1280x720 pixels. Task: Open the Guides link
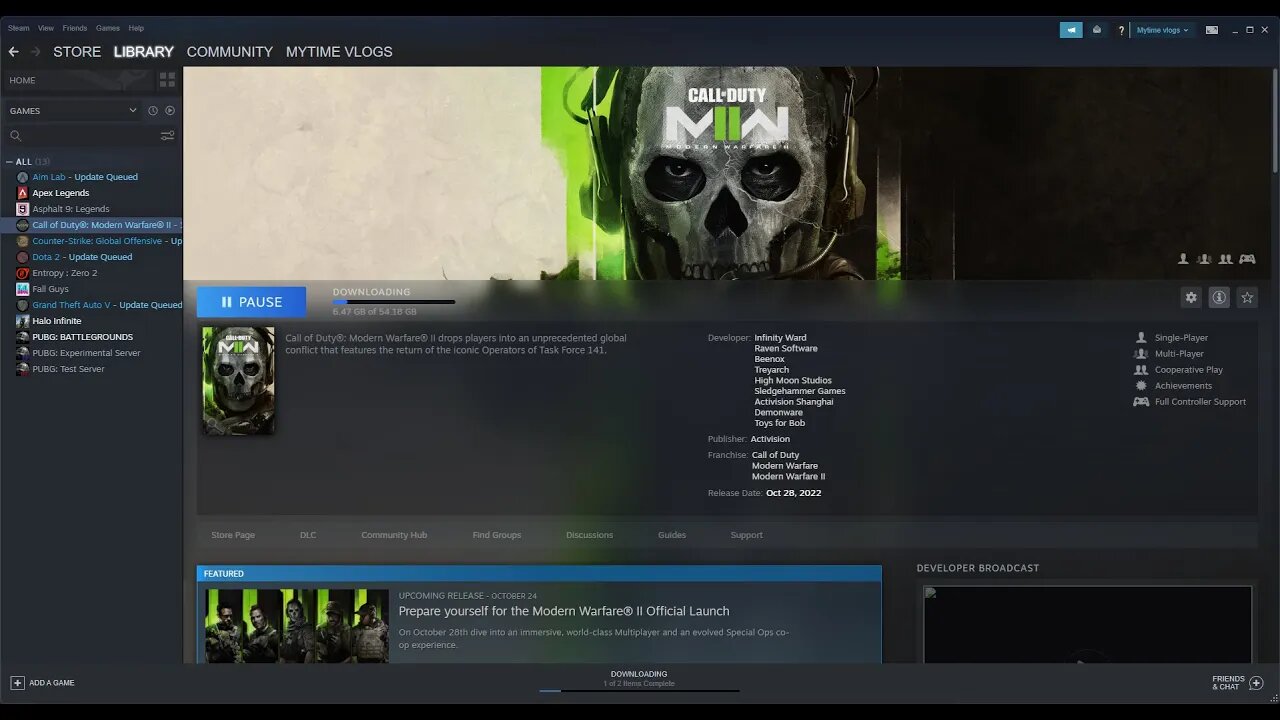672,535
